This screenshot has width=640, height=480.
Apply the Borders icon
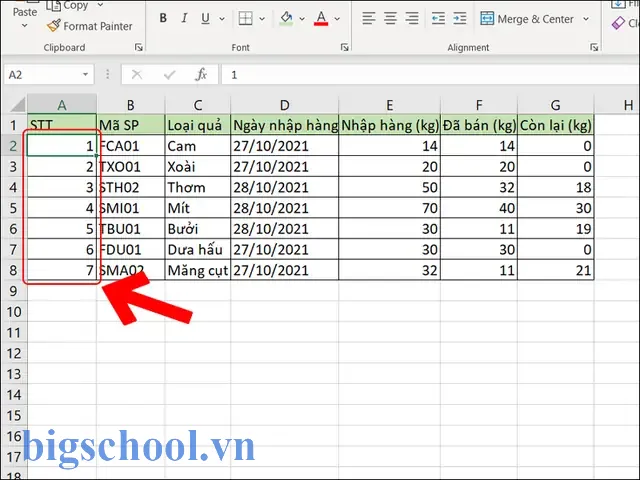245,18
